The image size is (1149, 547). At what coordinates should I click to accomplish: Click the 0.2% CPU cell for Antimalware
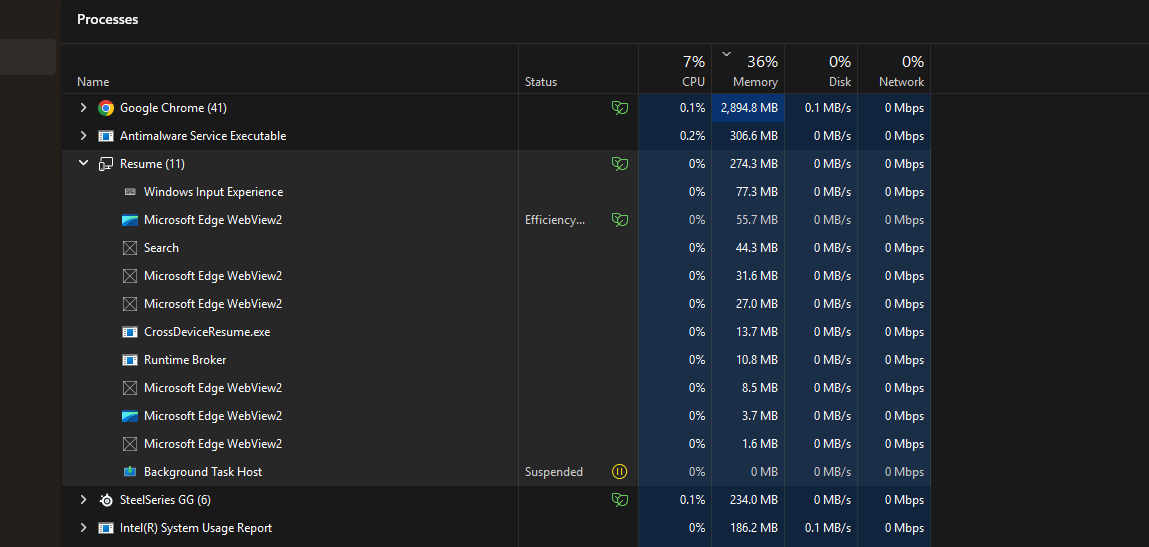(x=675, y=136)
